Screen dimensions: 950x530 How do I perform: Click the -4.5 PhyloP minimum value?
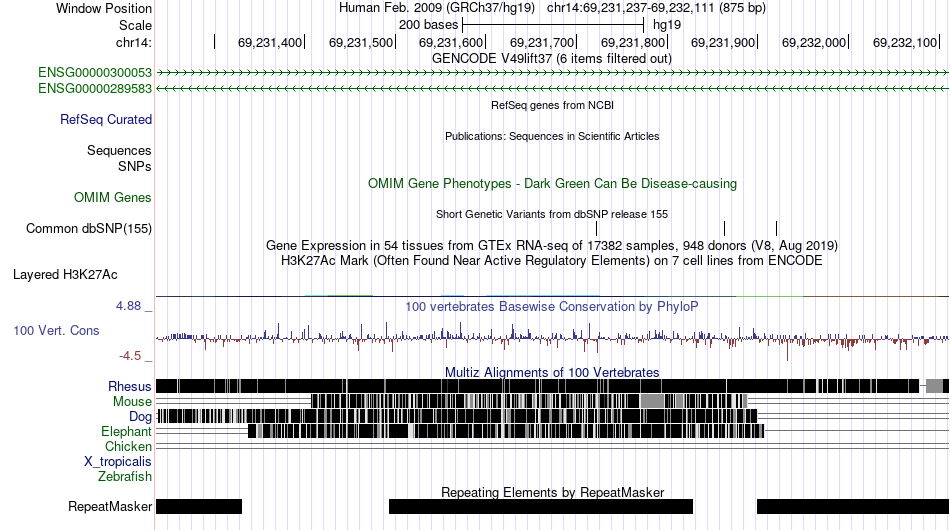pos(130,356)
